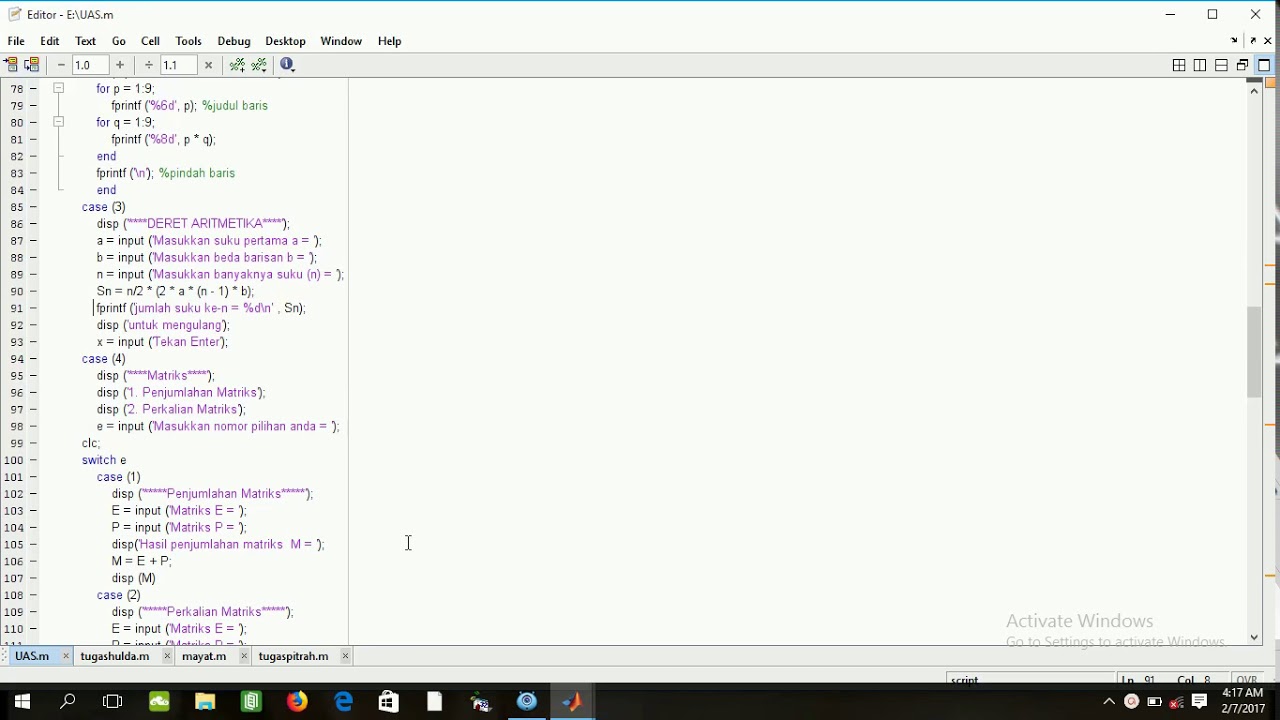Screen dimensions: 1280x720
Task: Click the MATLAB taskbar icon
Action: pos(572,702)
